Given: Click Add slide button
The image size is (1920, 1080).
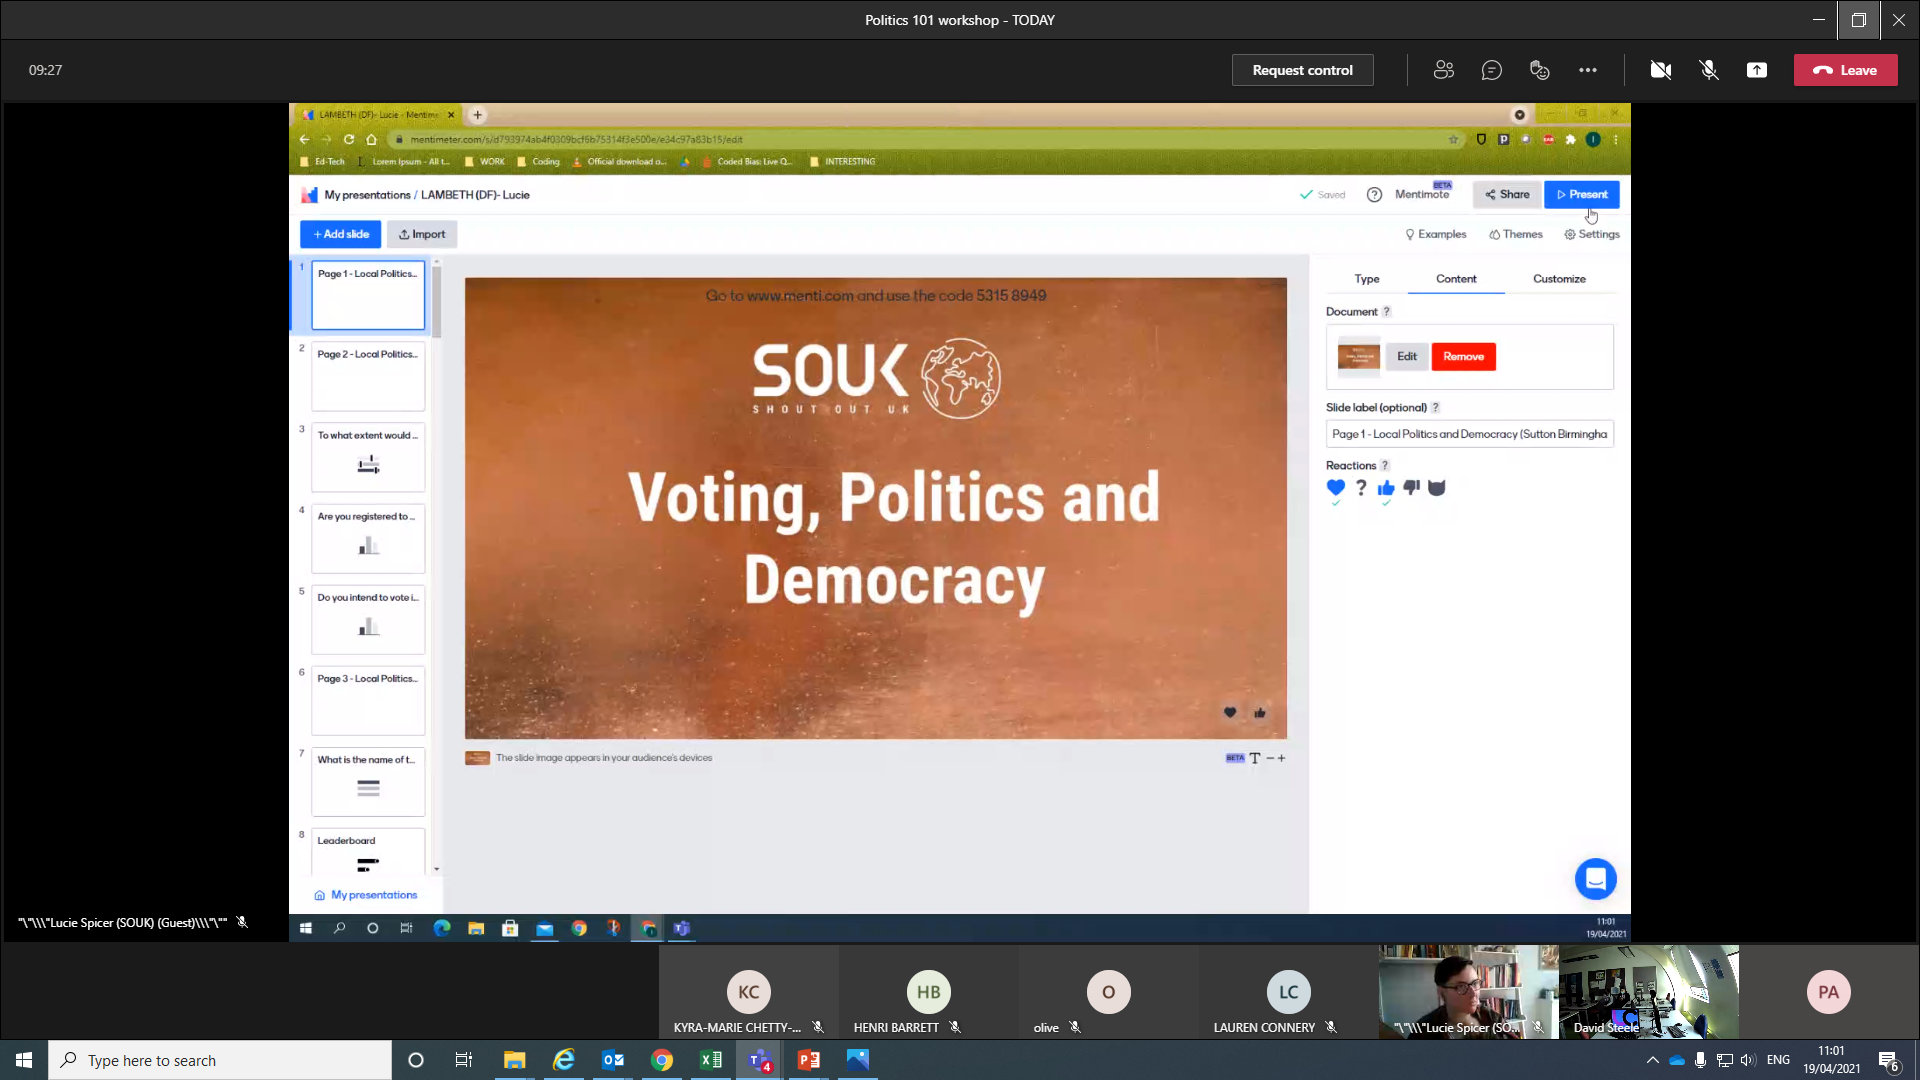Looking at the screenshot, I should [340, 234].
